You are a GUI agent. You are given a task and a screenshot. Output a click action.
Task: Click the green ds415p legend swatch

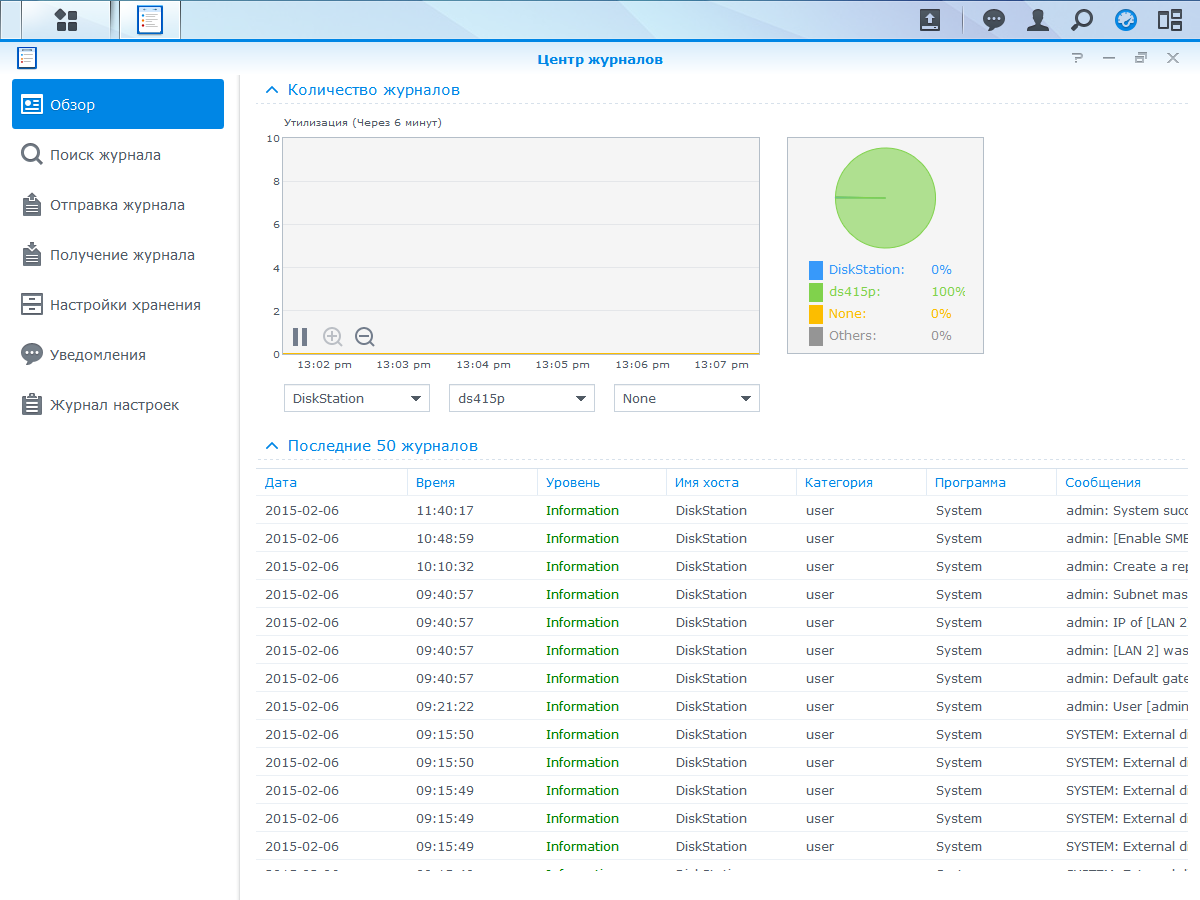click(x=816, y=292)
